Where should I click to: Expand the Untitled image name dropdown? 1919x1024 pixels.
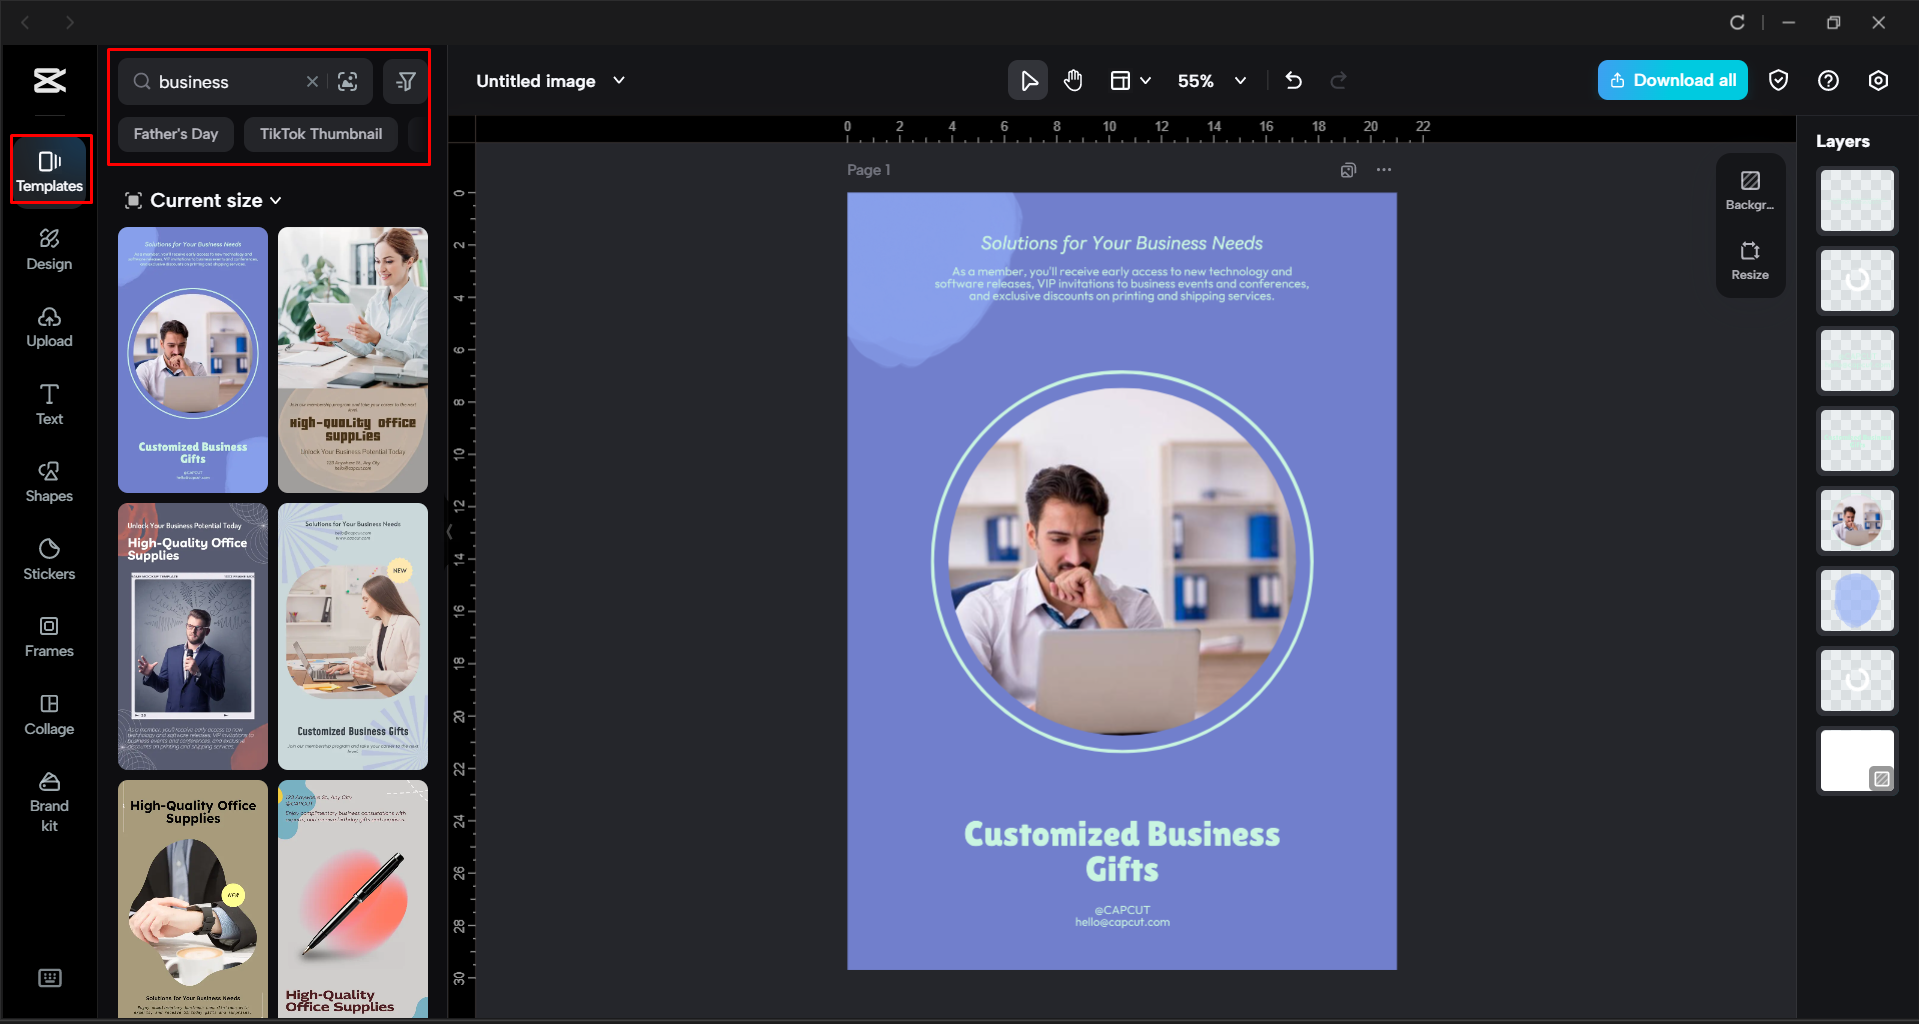pos(619,81)
